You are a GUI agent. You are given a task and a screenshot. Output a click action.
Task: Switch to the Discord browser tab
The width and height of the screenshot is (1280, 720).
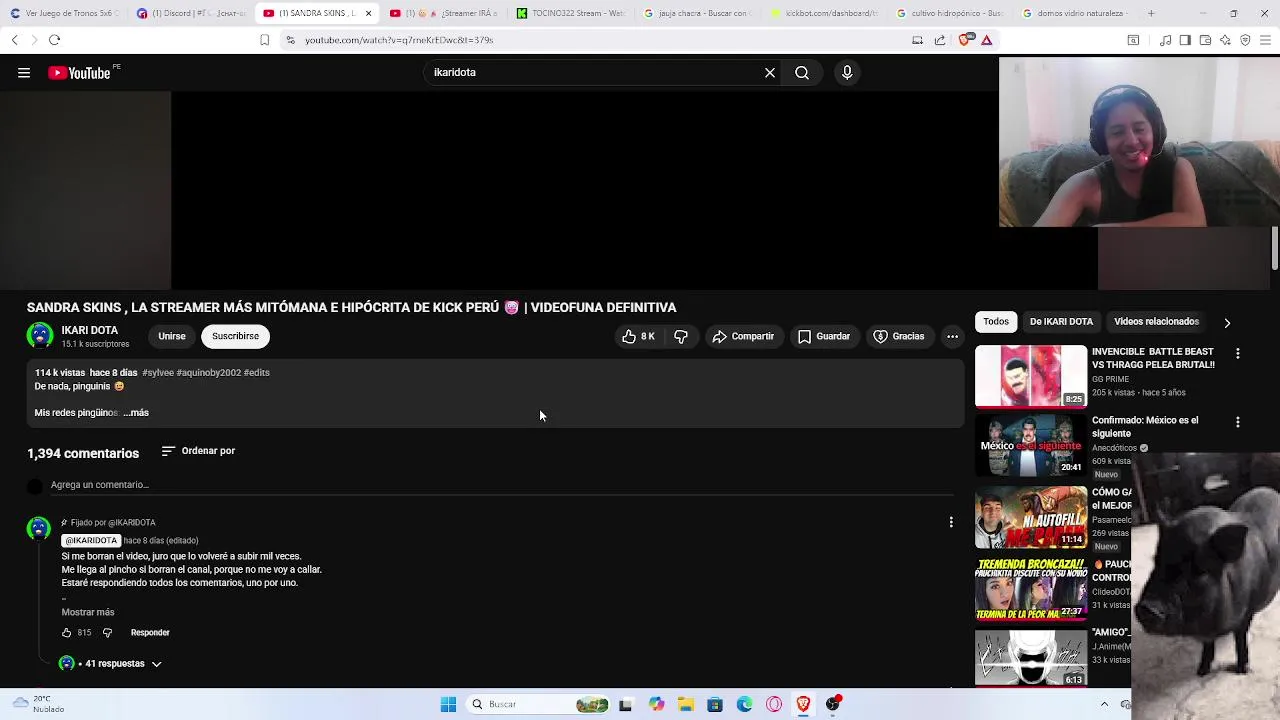point(190,13)
